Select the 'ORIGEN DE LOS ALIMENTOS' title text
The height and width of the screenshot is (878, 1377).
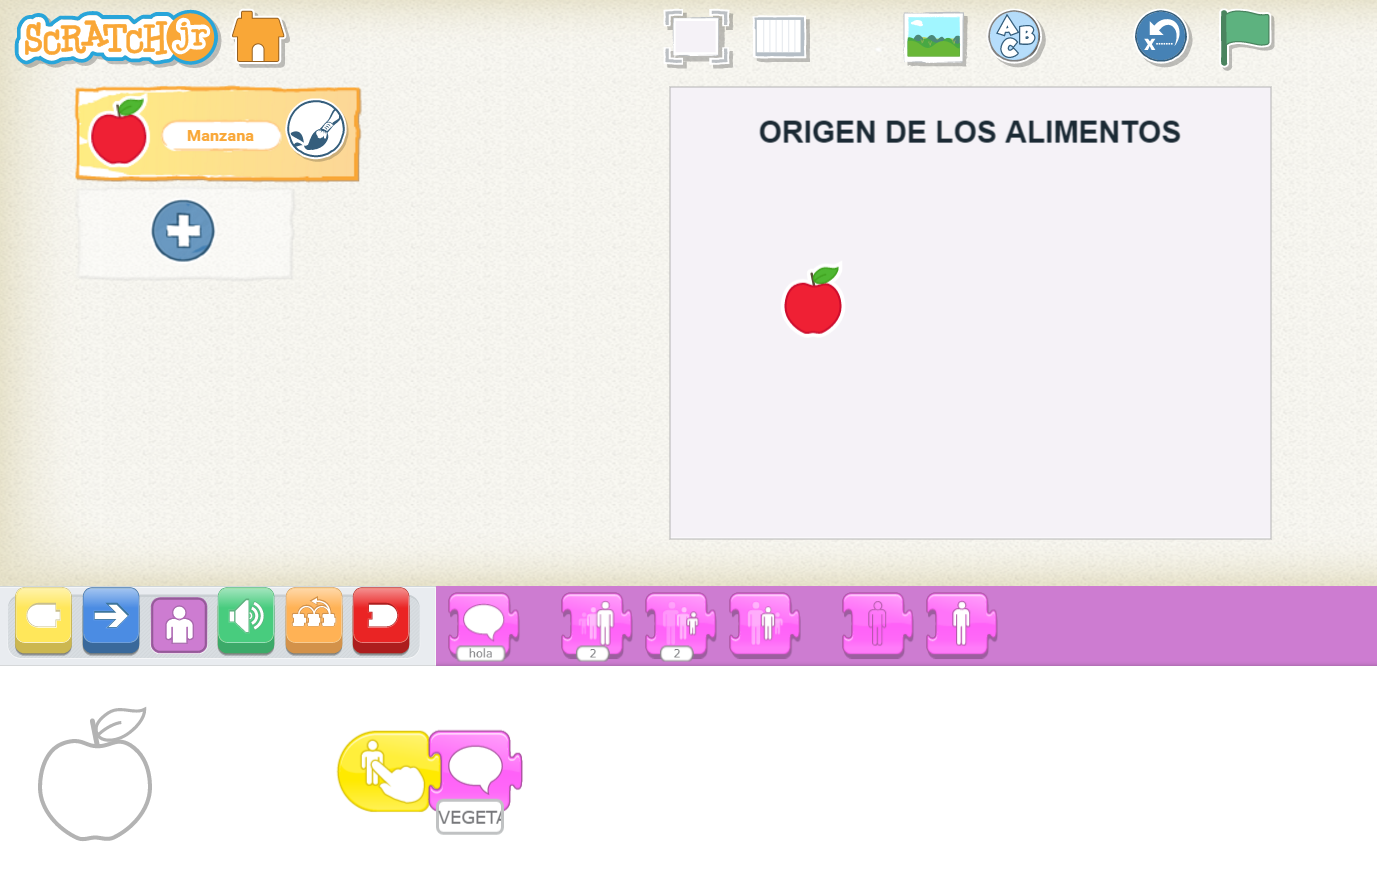coord(970,132)
